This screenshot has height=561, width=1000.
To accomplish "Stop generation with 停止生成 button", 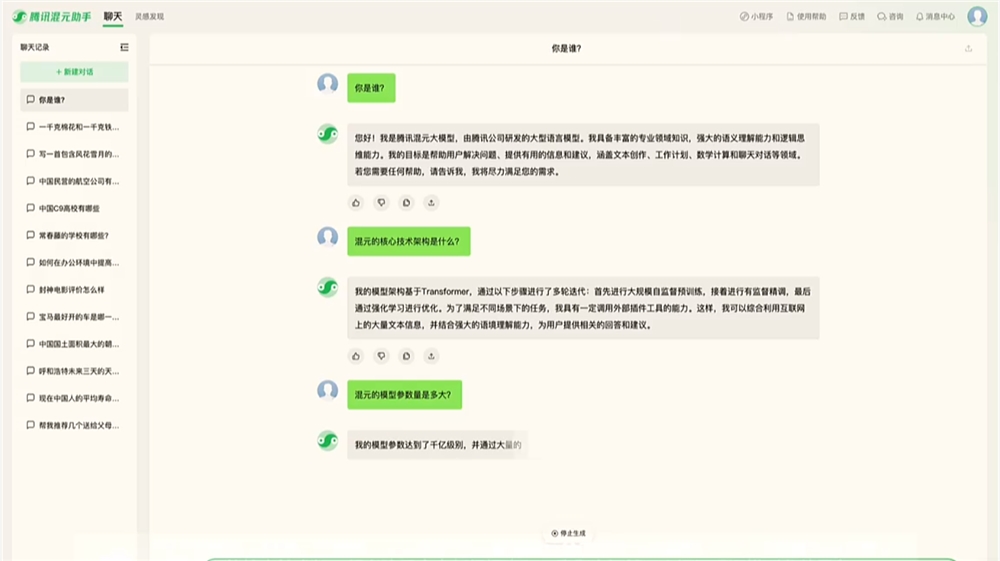I will 568,533.
